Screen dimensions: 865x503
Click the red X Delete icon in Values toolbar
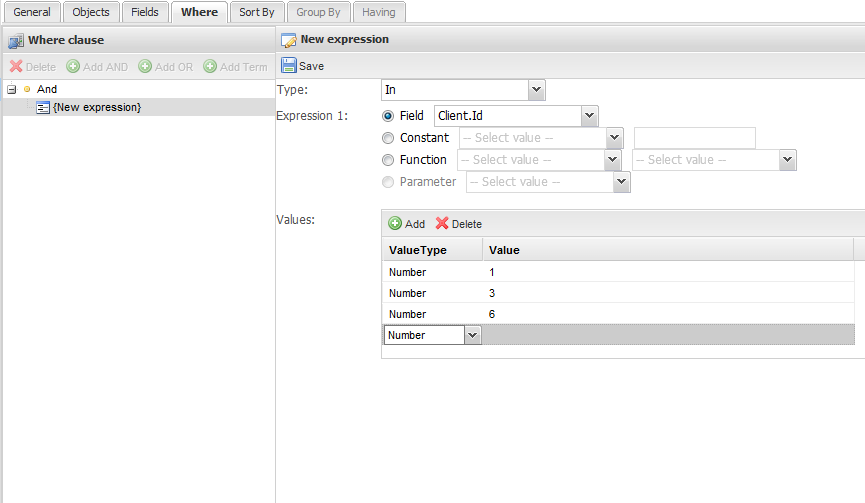(x=442, y=223)
